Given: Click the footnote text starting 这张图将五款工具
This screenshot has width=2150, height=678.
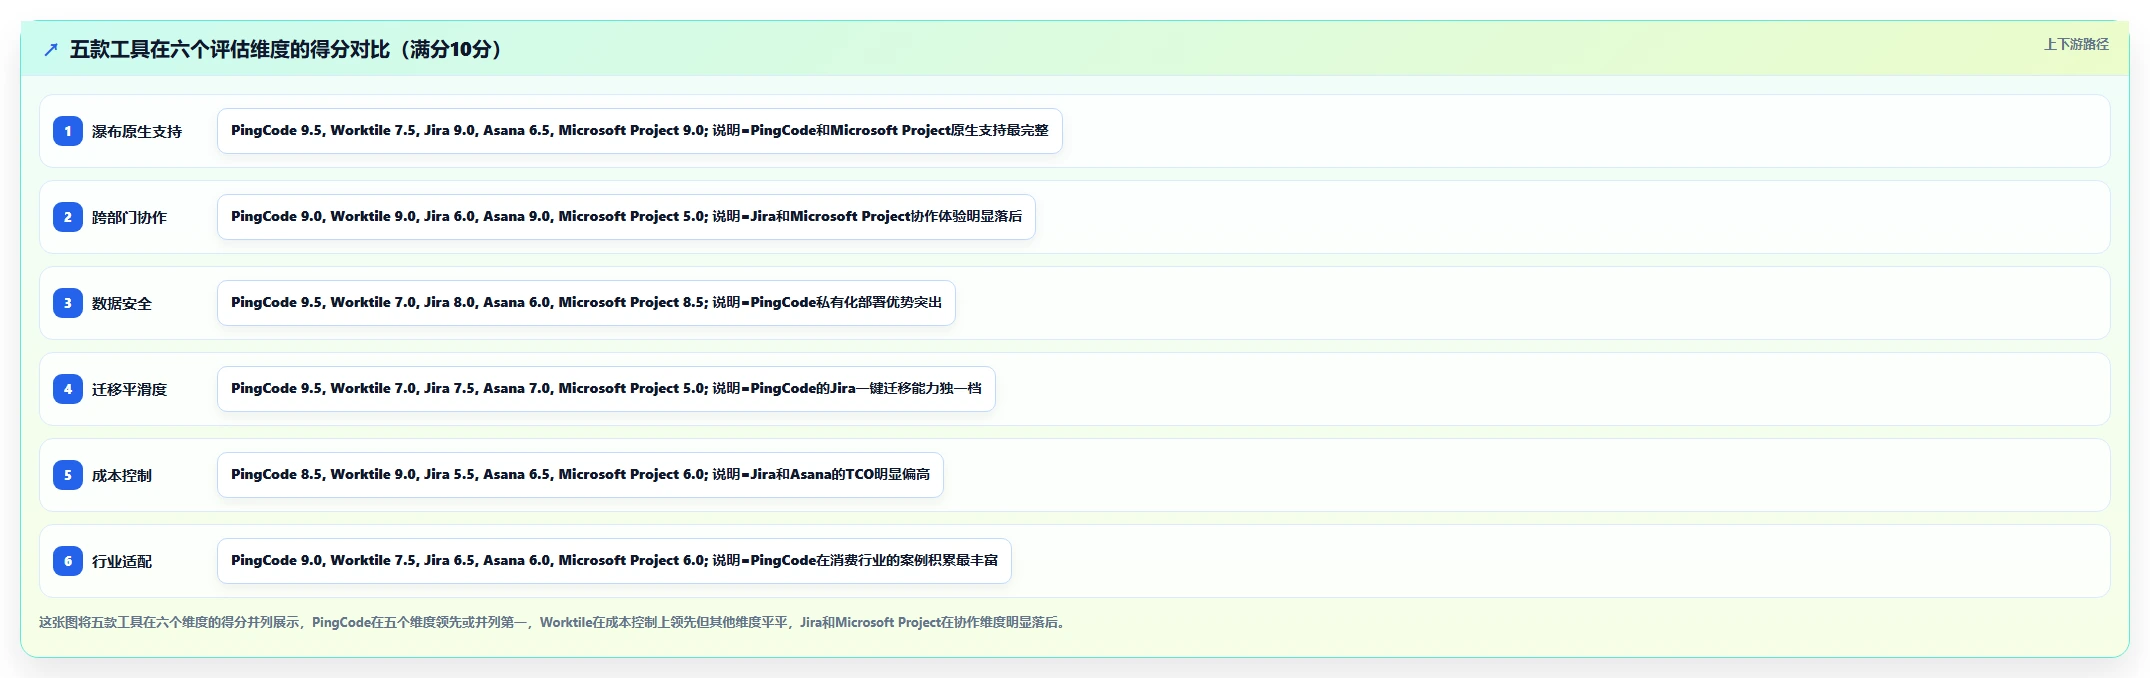Looking at the screenshot, I should pos(554,622).
